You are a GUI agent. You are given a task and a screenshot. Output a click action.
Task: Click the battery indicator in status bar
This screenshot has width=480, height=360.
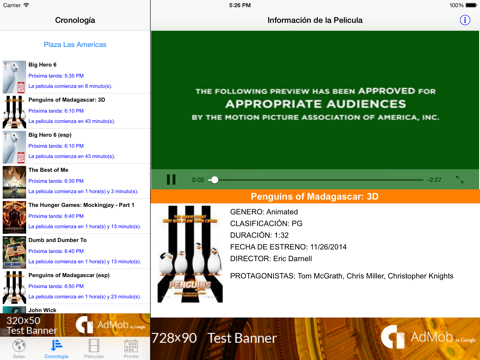click(x=471, y=5)
